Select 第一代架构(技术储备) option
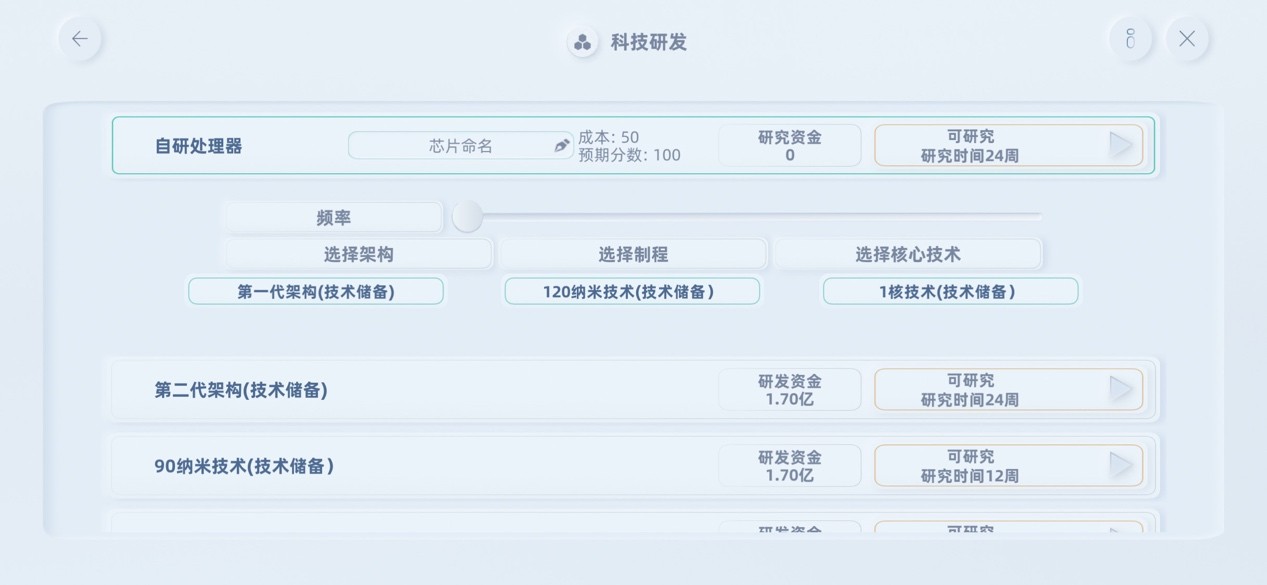Image resolution: width=1267 pixels, height=585 pixels. [x=316, y=291]
